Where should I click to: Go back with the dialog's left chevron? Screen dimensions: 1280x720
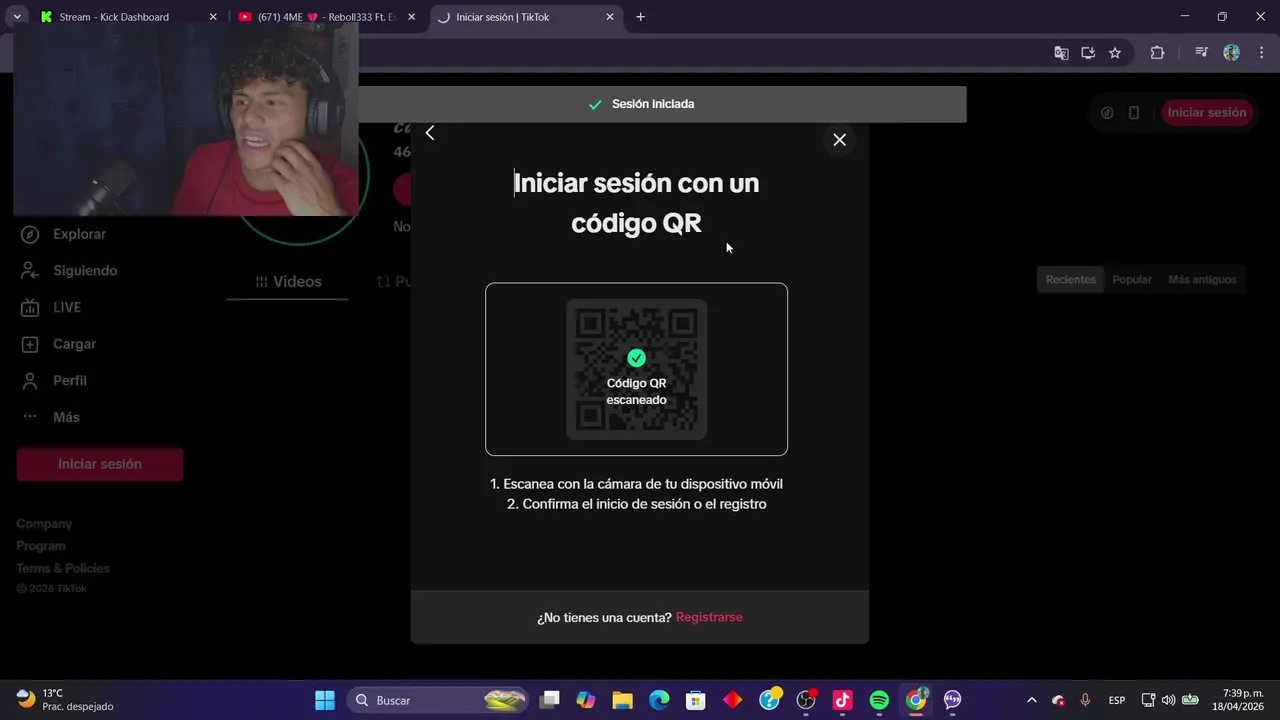pos(430,133)
